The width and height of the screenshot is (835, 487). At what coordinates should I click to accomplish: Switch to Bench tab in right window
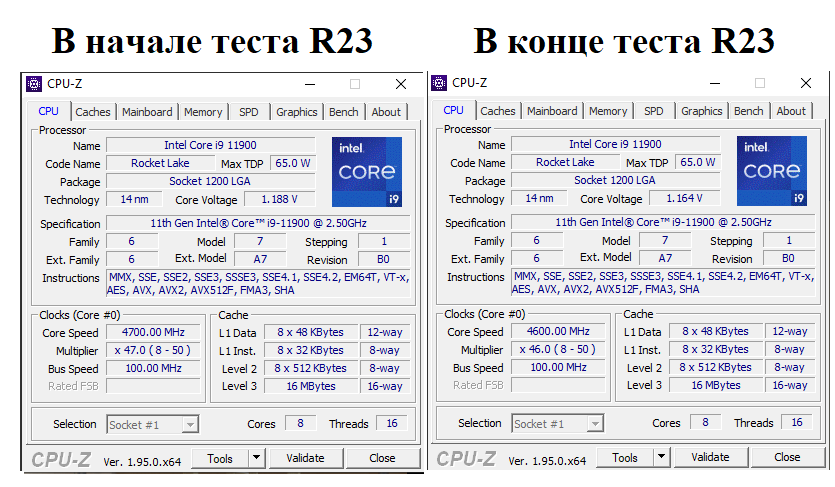click(749, 111)
